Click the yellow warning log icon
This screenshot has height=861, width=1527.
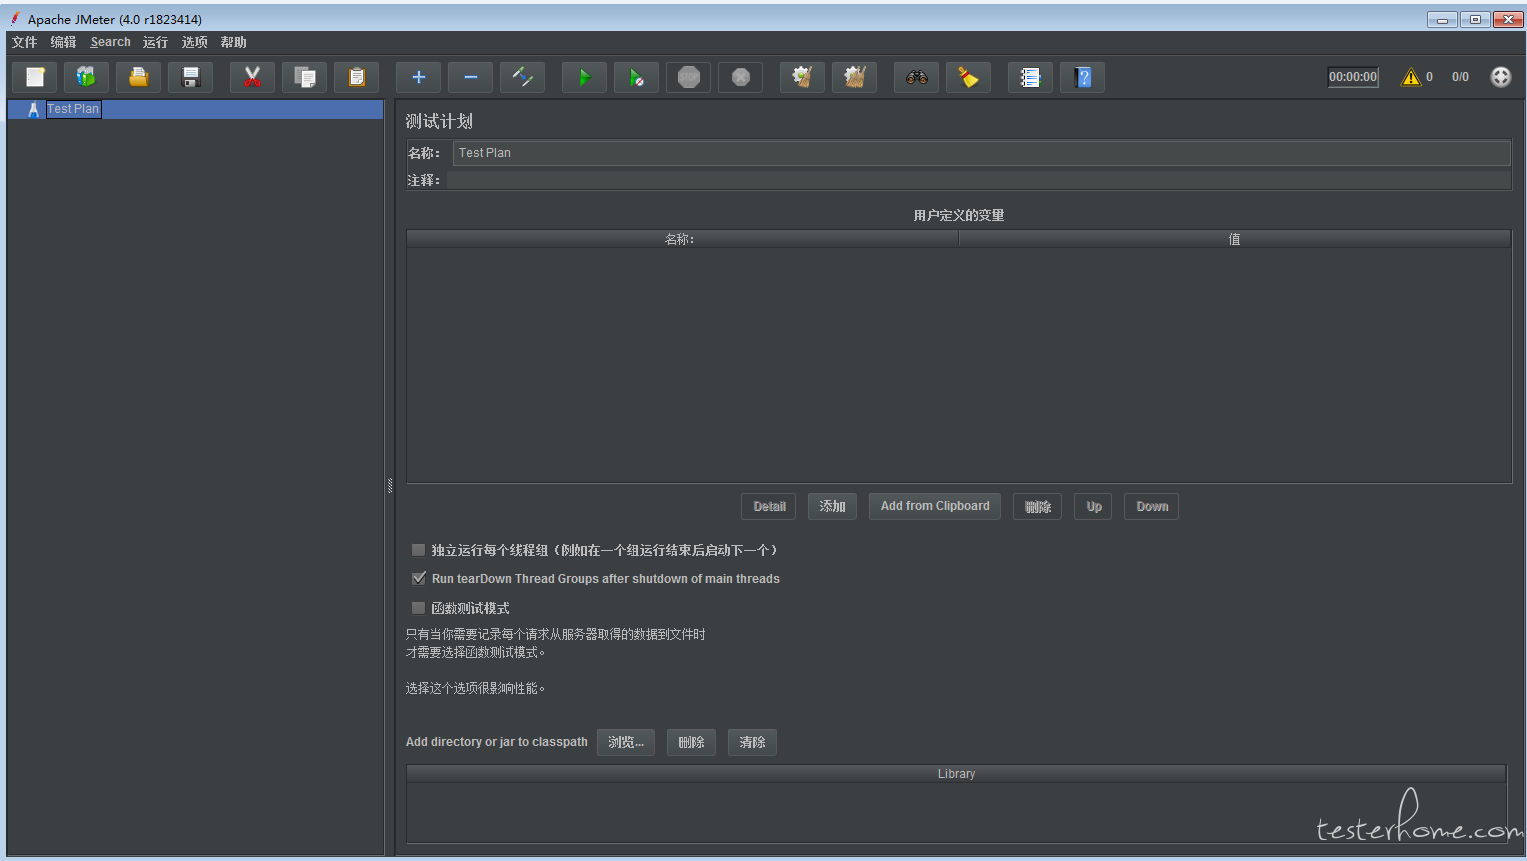[1410, 77]
